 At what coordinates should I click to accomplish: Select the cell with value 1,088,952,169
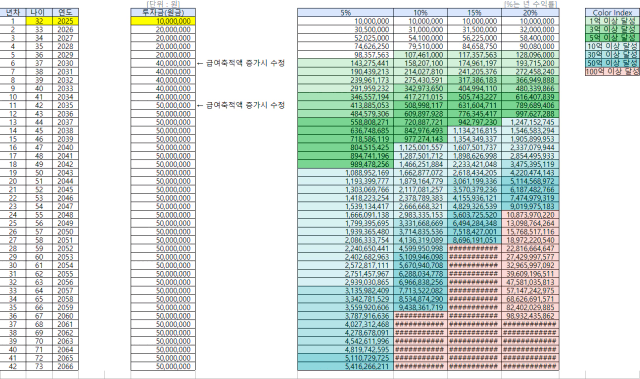point(345,173)
